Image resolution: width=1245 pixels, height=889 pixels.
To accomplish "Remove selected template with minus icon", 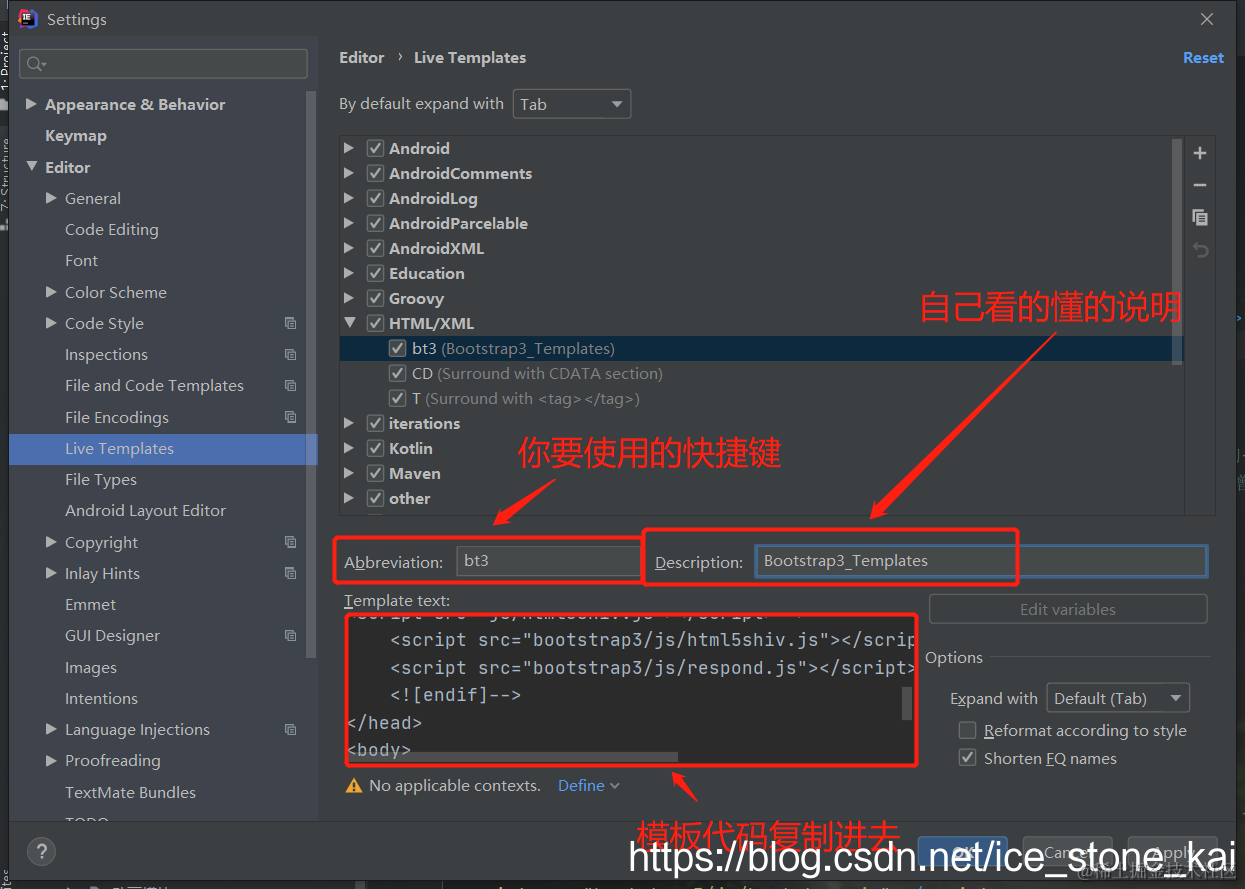I will (1200, 185).
